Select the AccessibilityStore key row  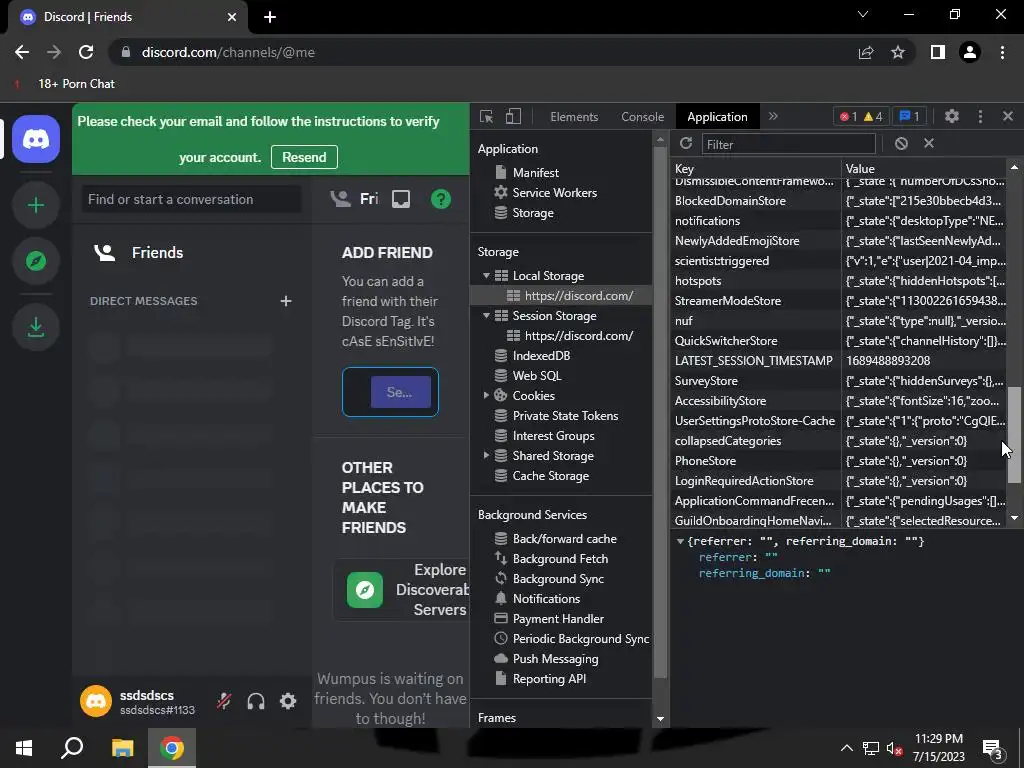(840, 401)
